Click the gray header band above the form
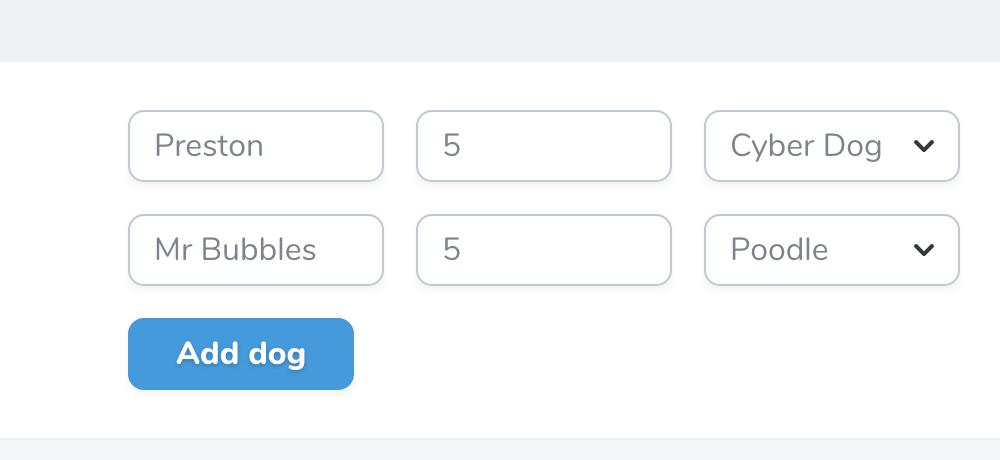Screen dimensions: 1000x460 (500, 31)
